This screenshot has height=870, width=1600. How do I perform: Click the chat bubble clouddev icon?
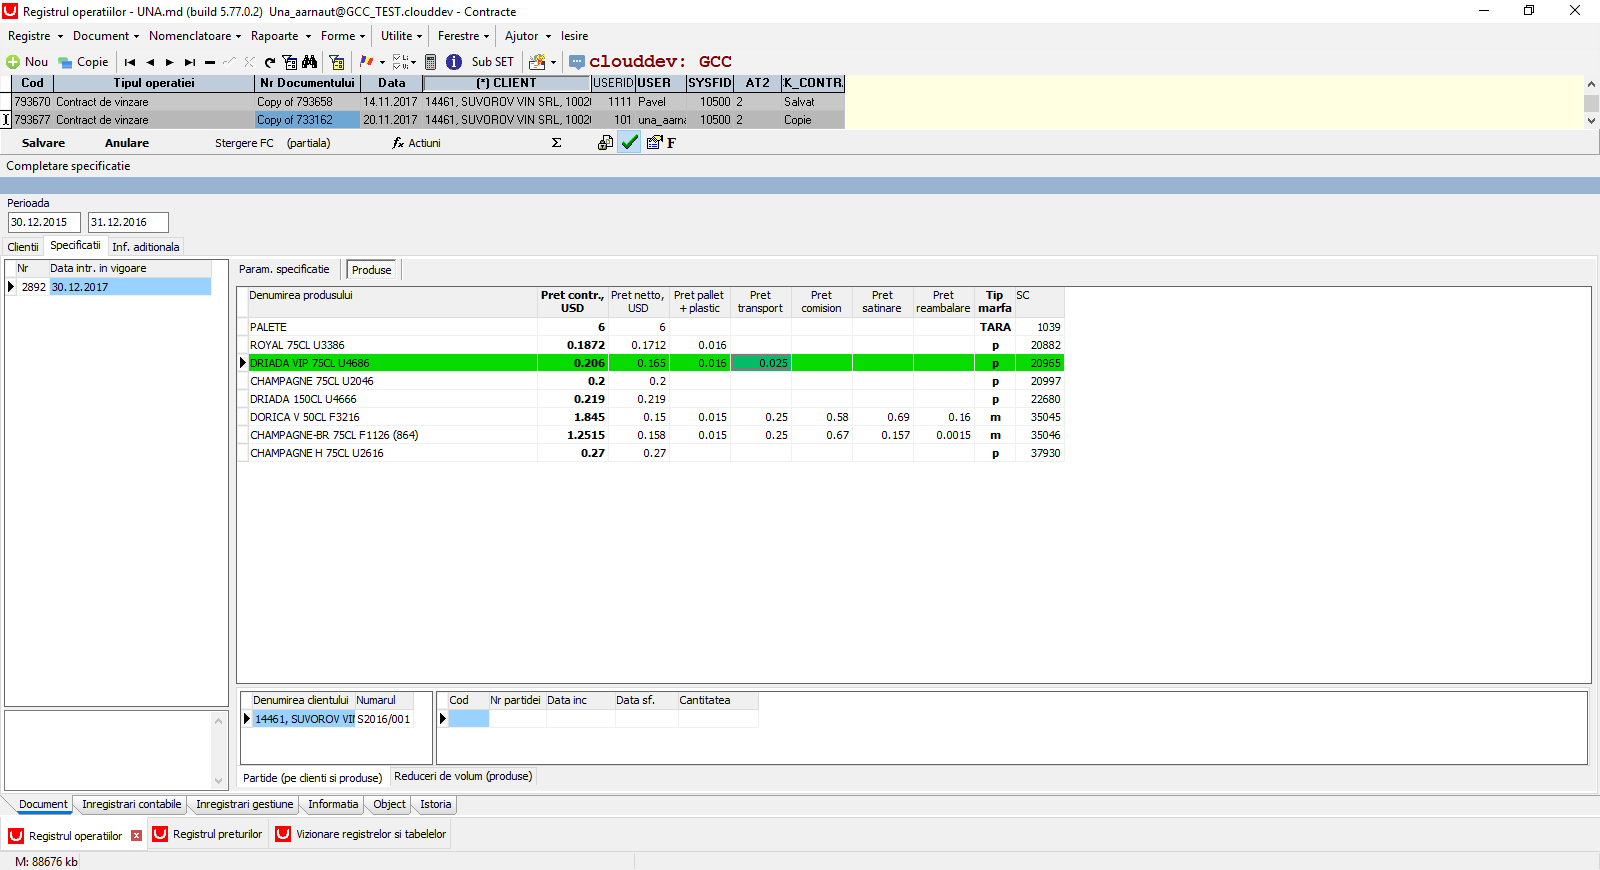tap(577, 62)
